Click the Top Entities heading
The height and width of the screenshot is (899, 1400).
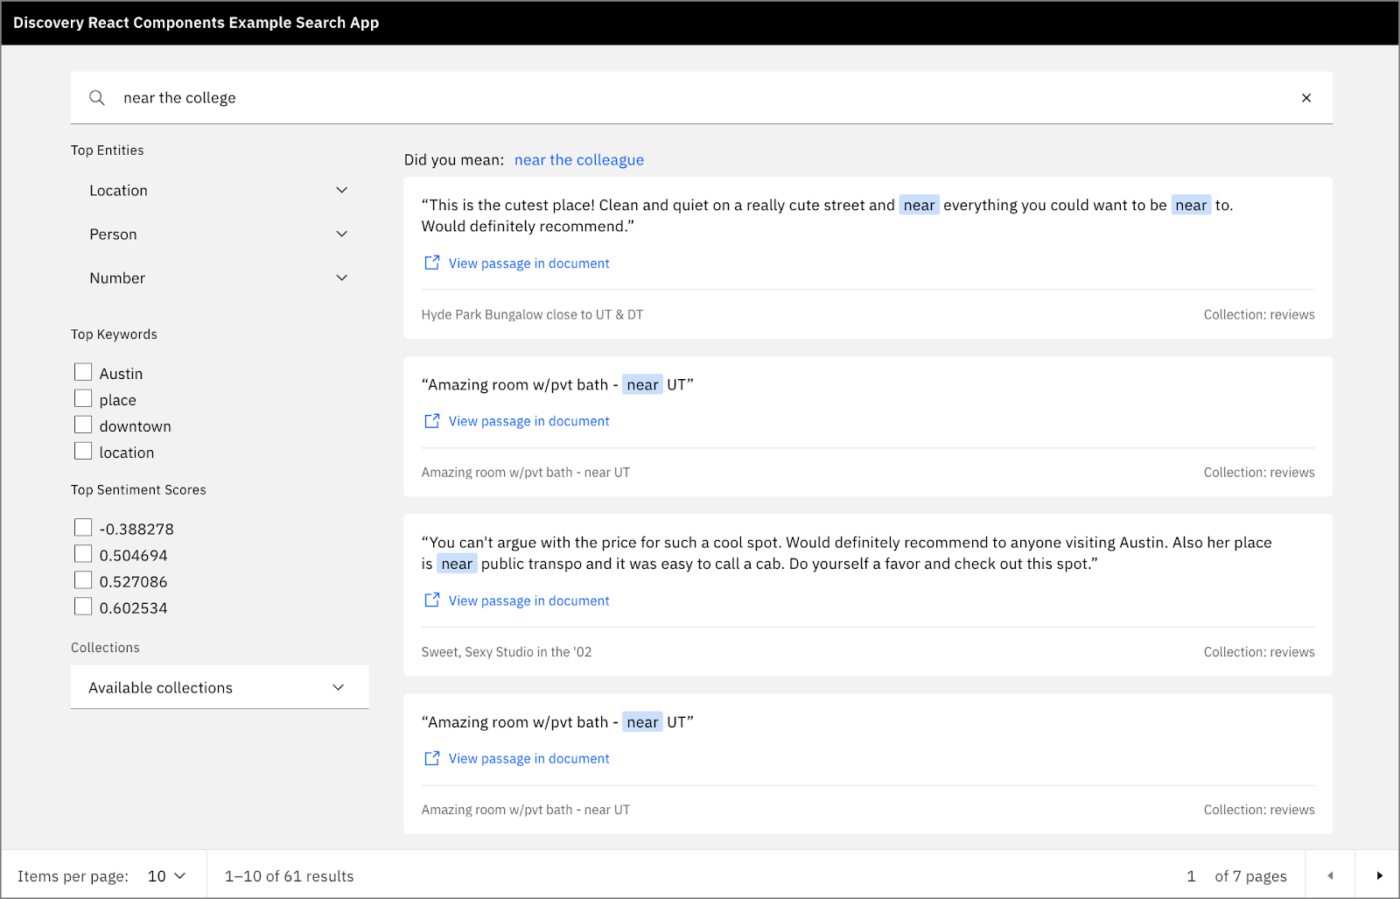[107, 150]
